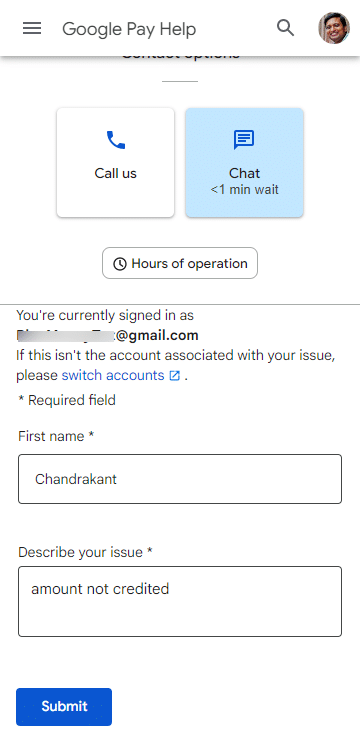This screenshot has height=740, width=360.
Task: Click the phone icon in Call us card
Action: [116, 140]
